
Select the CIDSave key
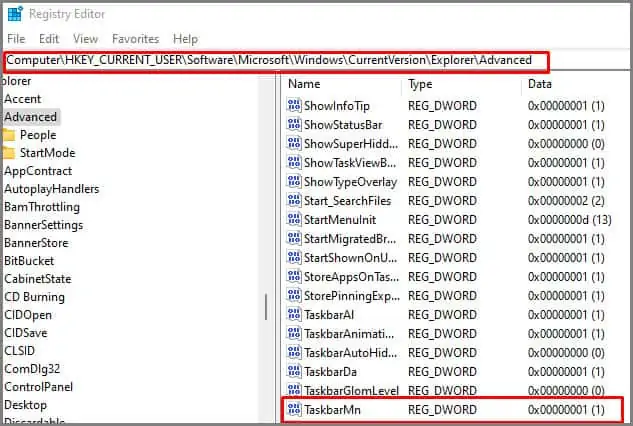26,333
